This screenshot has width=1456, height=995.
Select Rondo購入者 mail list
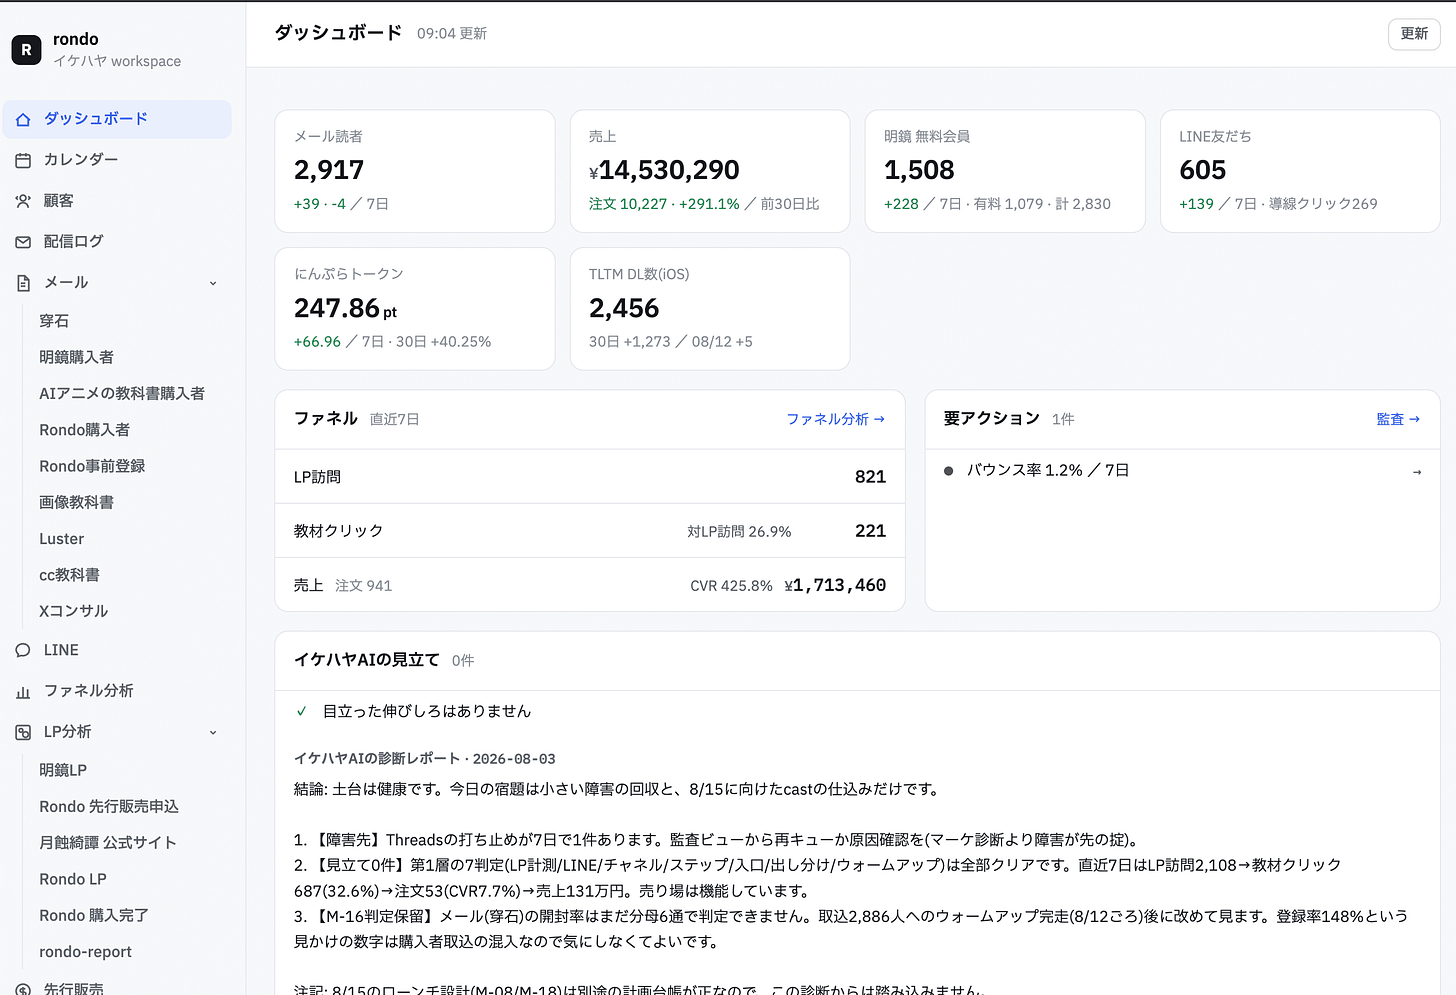tap(84, 430)
